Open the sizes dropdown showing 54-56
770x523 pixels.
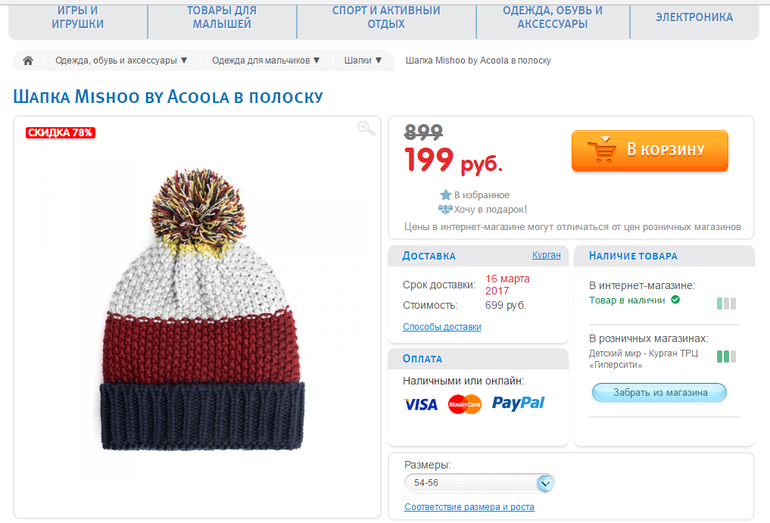(x=479, y=484)
